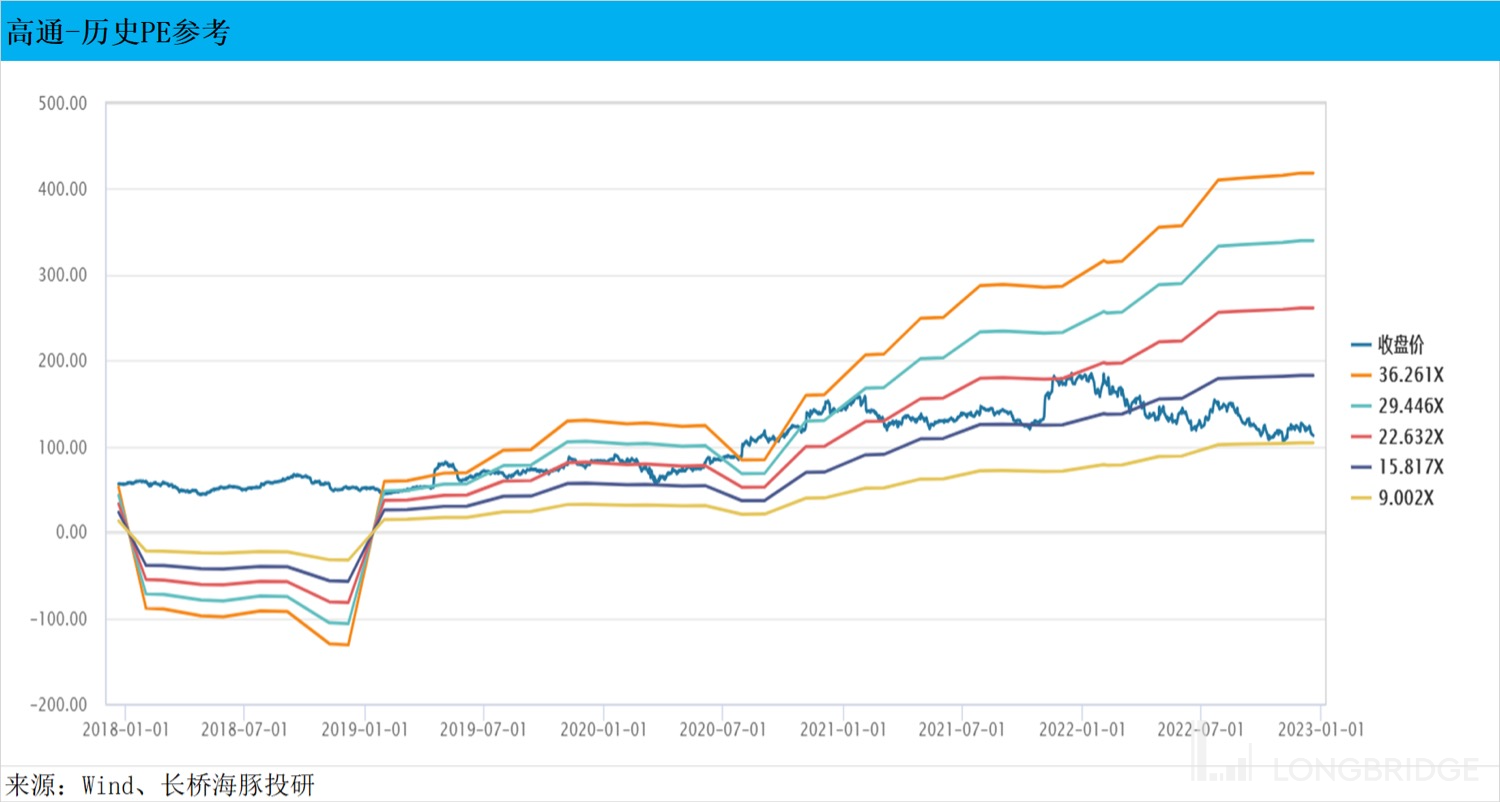Click the yellow line marker beside 9.002X
Screen dimensions: 1500x802
click(x=1360, y=497)
